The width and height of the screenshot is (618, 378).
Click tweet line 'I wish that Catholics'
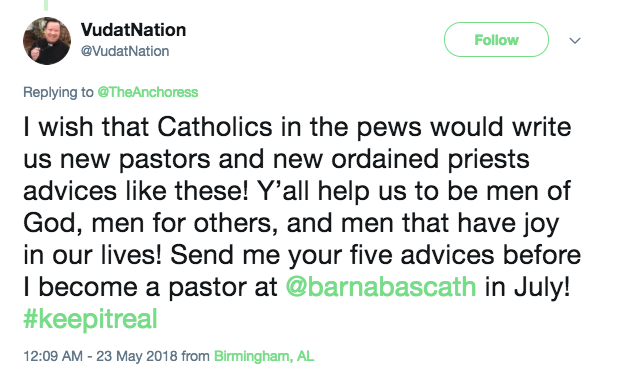click(x=148, y=127)
